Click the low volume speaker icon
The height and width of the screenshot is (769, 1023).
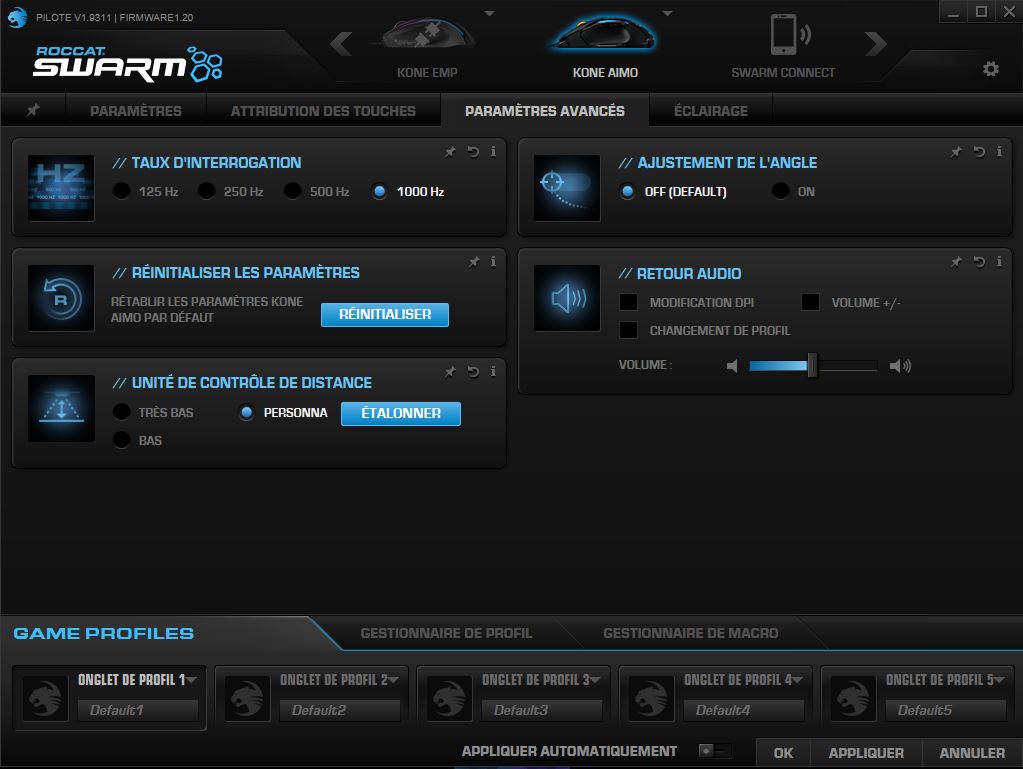(x=732, y=366)
